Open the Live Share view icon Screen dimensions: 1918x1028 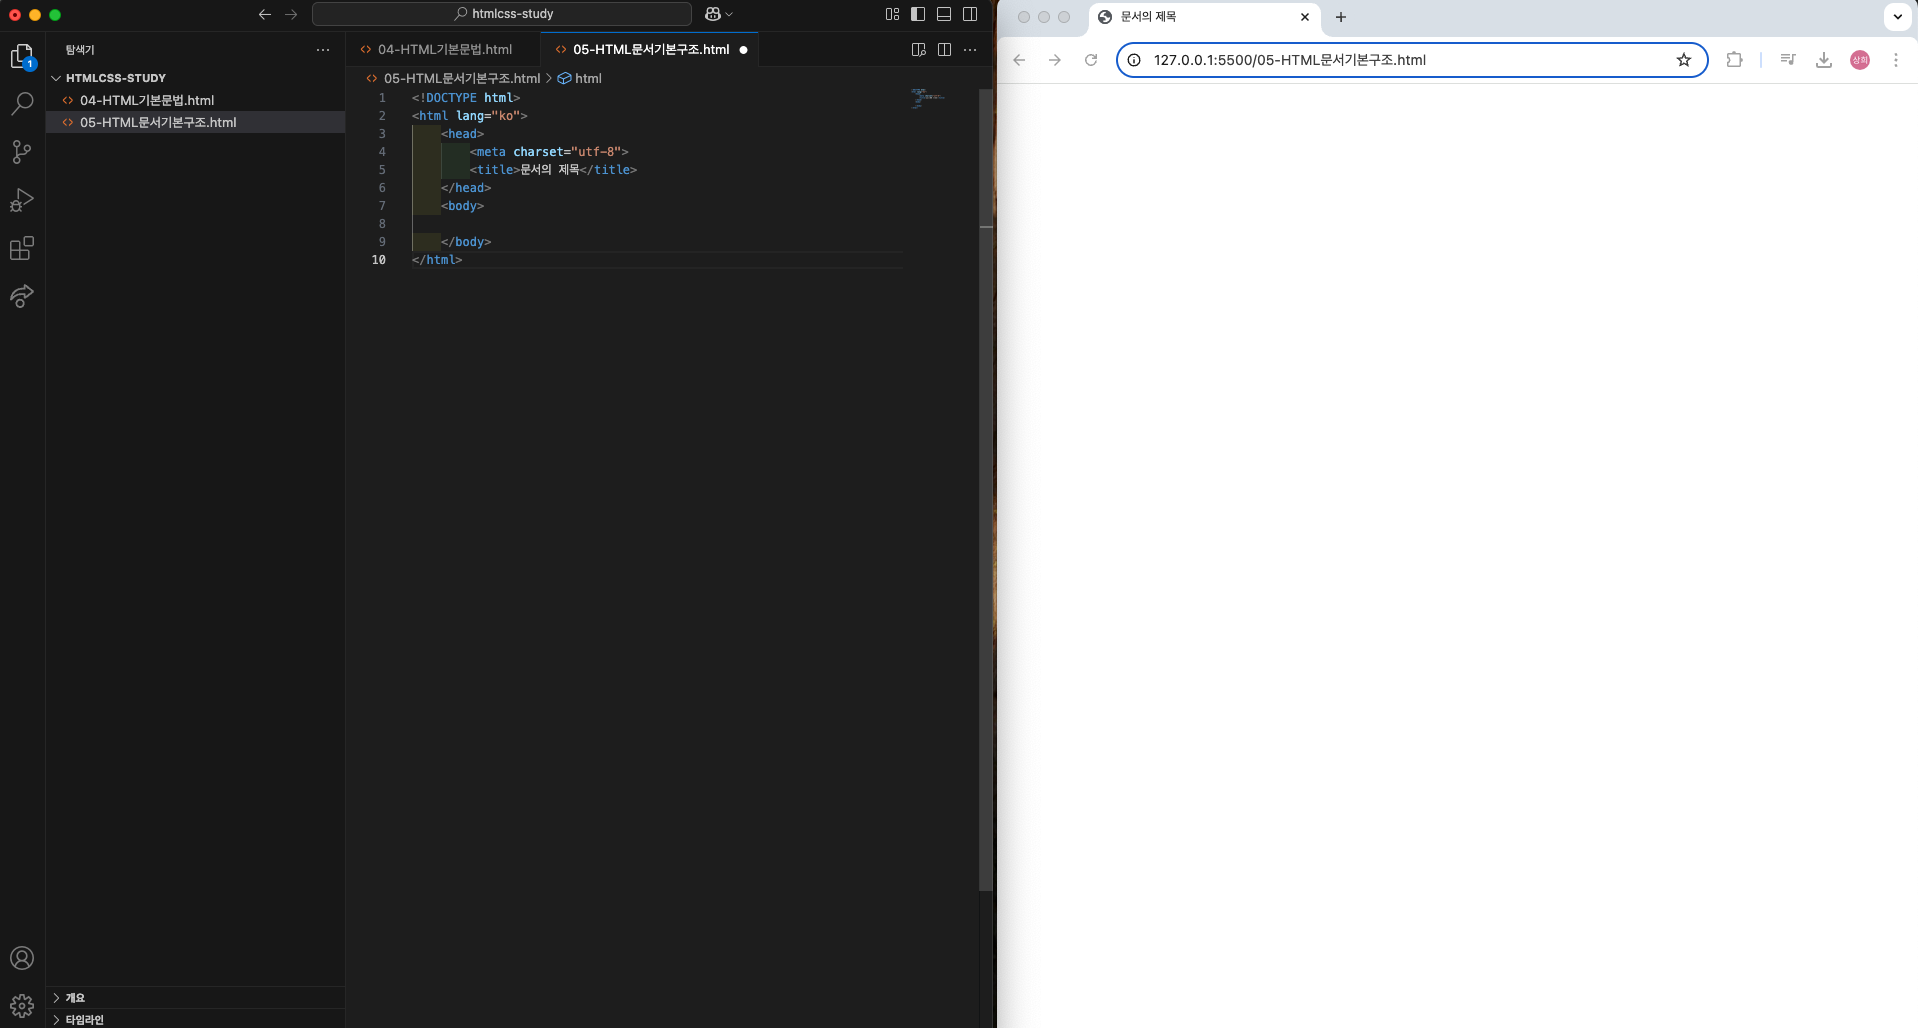[22, 296]
